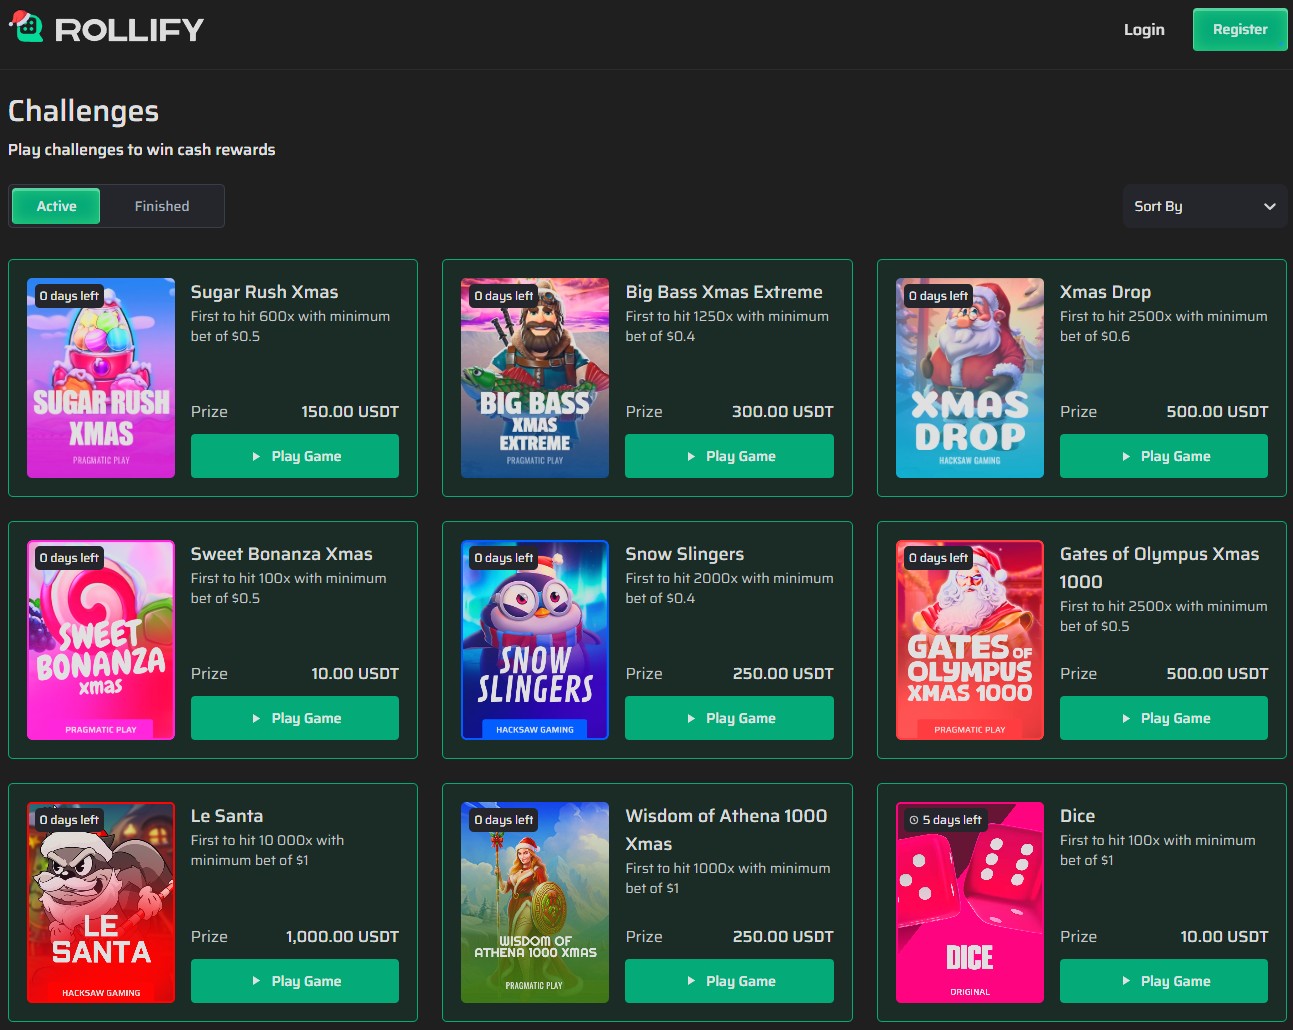Click the Rollify logo icon
This screenshot has width=1293, height=1030.
coord(26,27)
